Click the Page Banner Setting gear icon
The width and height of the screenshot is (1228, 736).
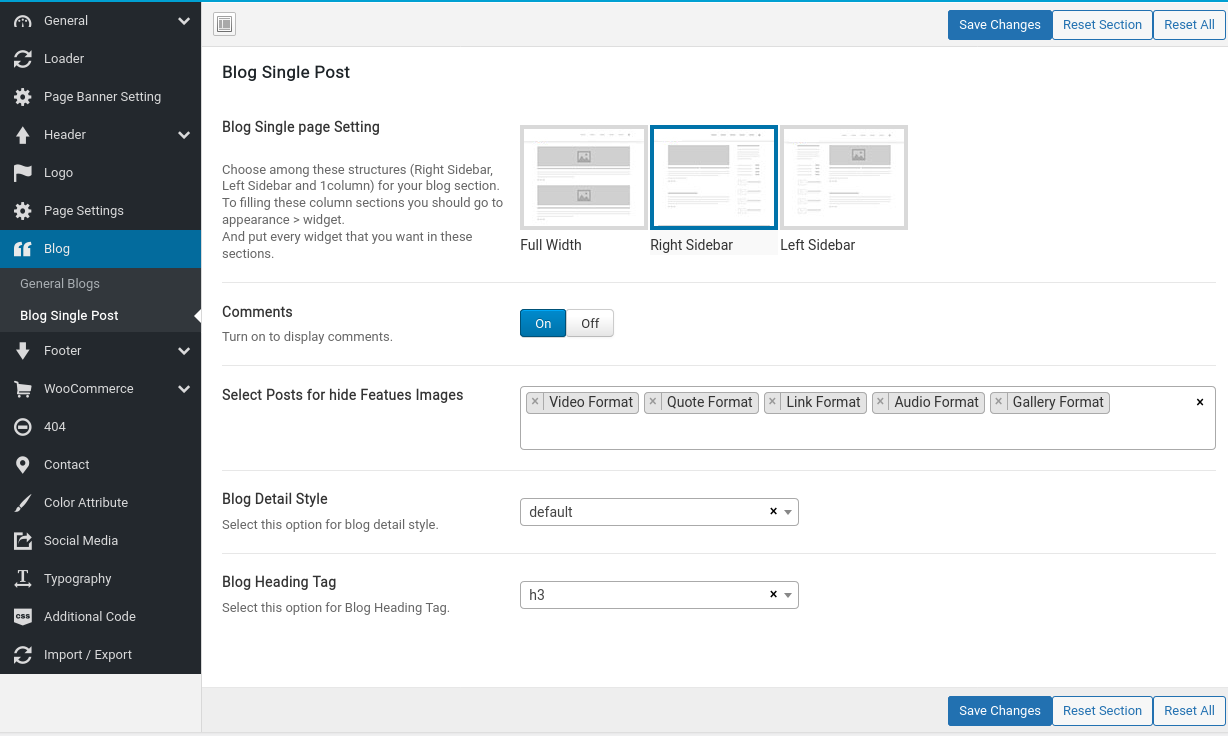point(23,97)
